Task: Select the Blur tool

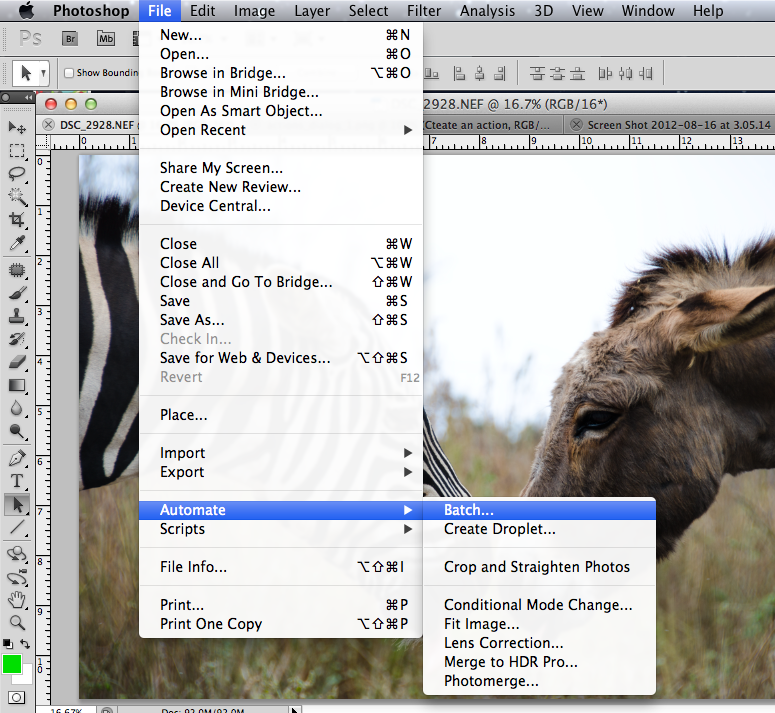Action: (x=17, y=409)
